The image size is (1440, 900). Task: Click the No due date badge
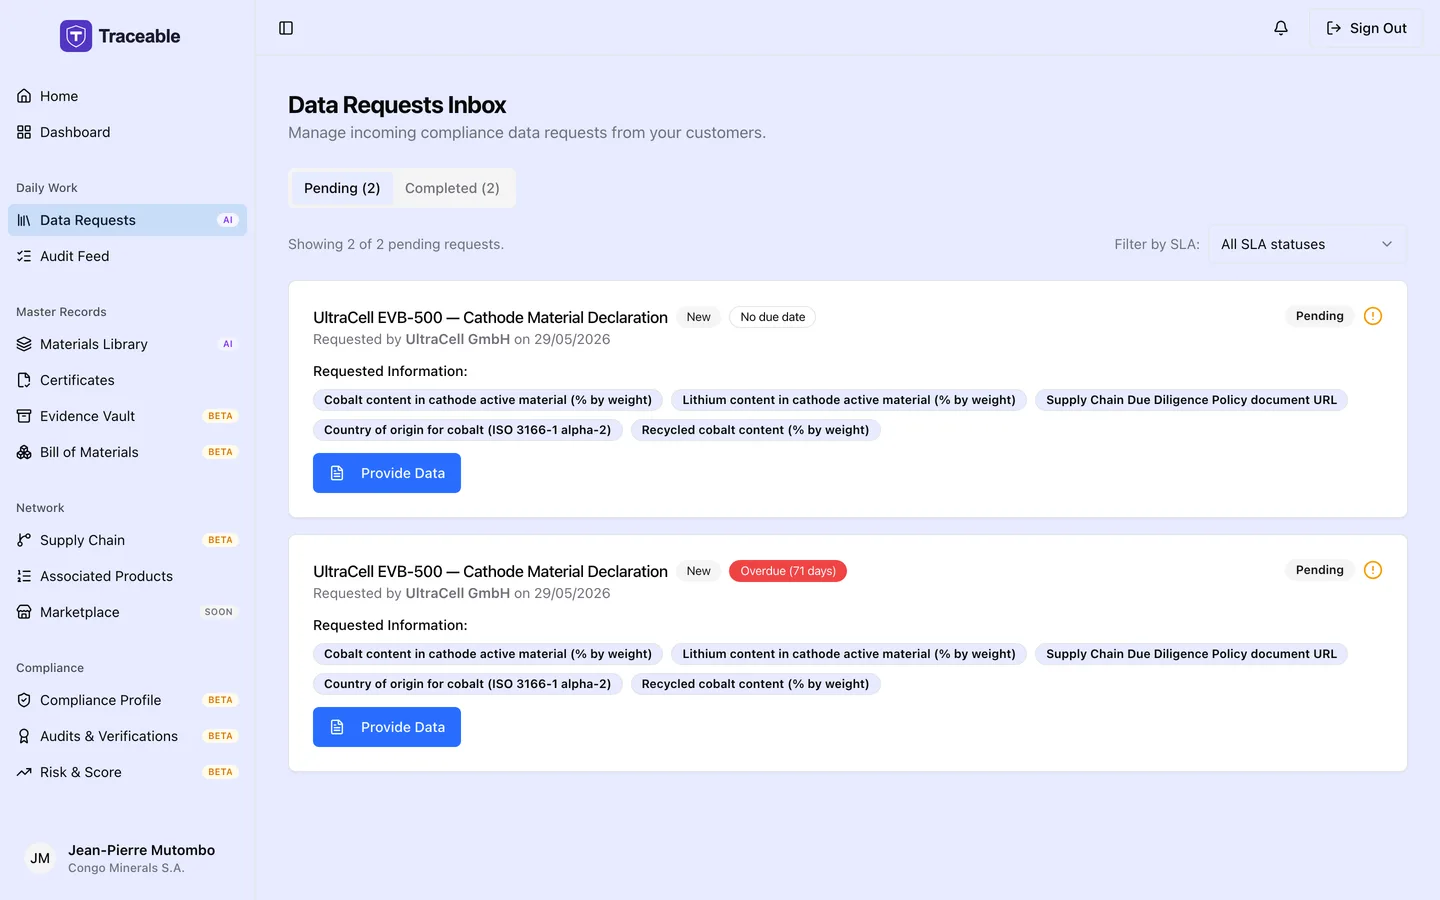pos(772,317)
